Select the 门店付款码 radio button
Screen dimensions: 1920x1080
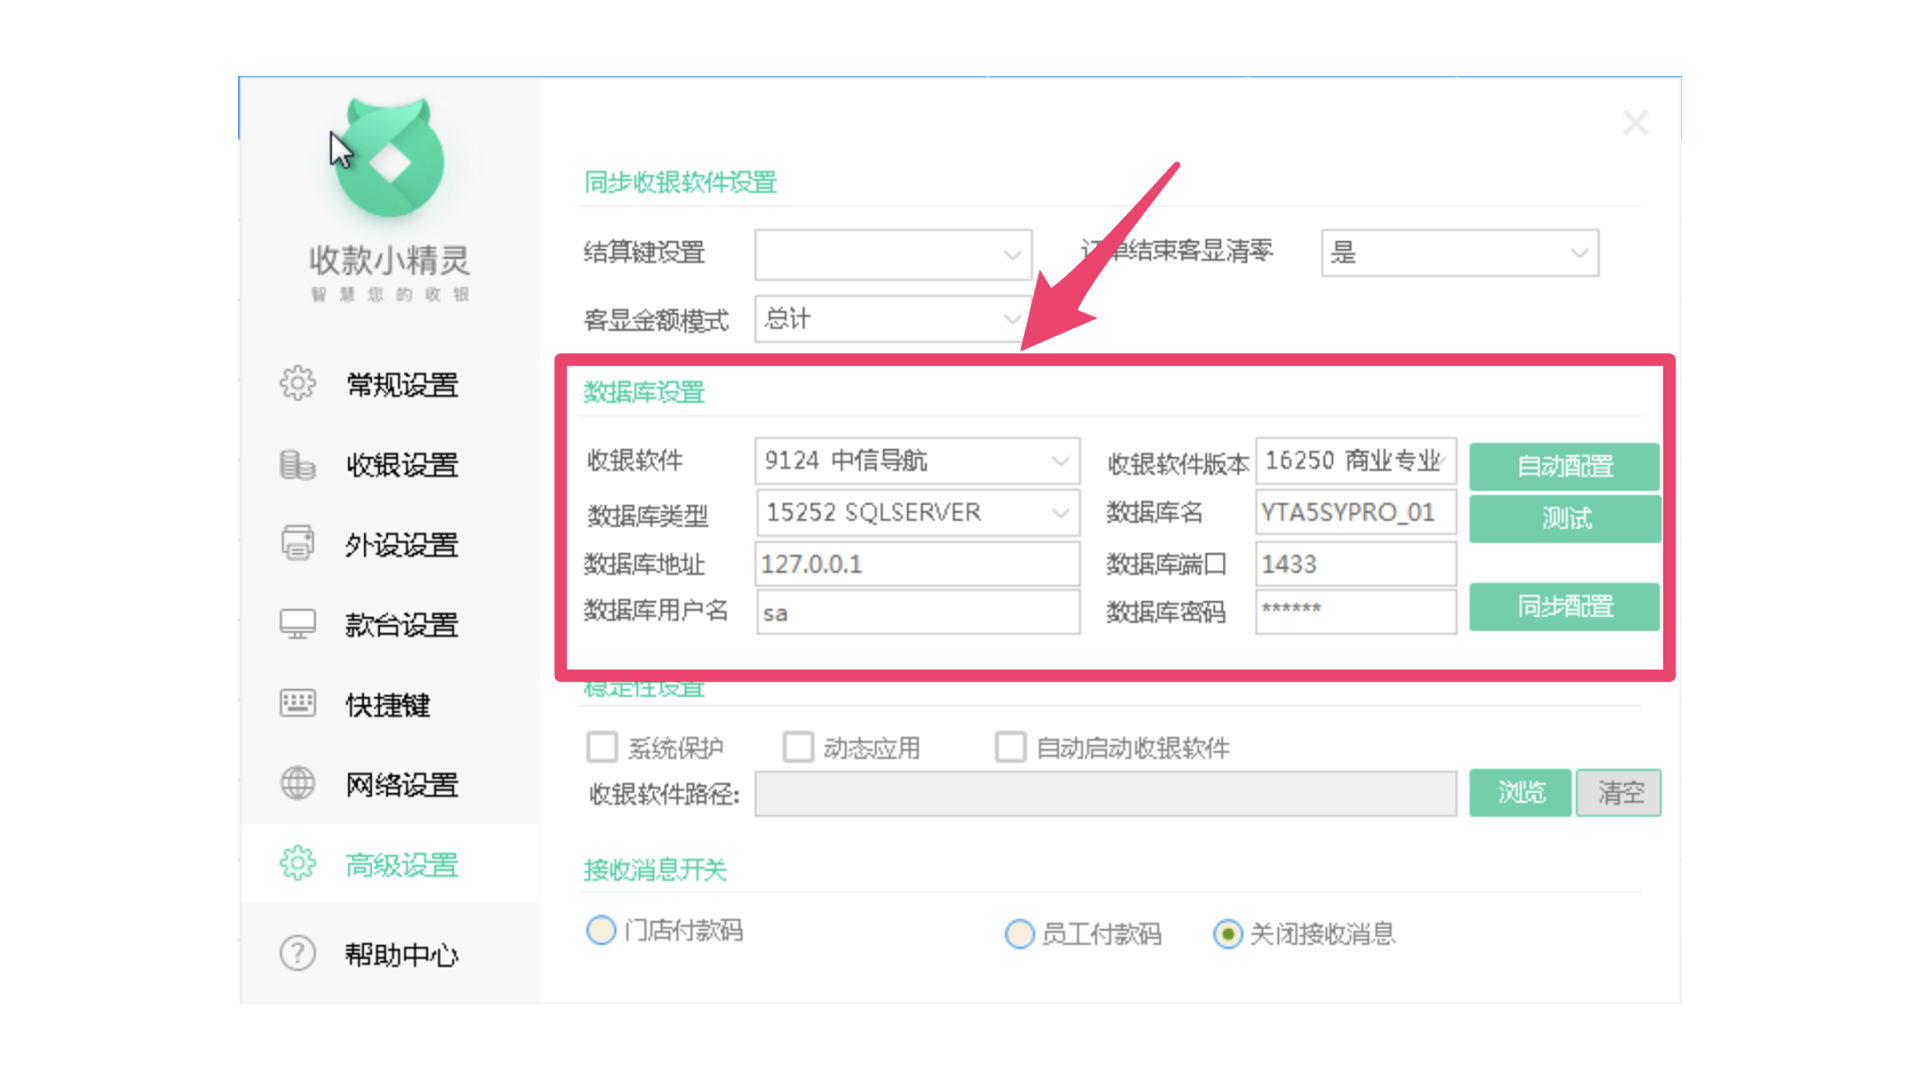point(601,930)
